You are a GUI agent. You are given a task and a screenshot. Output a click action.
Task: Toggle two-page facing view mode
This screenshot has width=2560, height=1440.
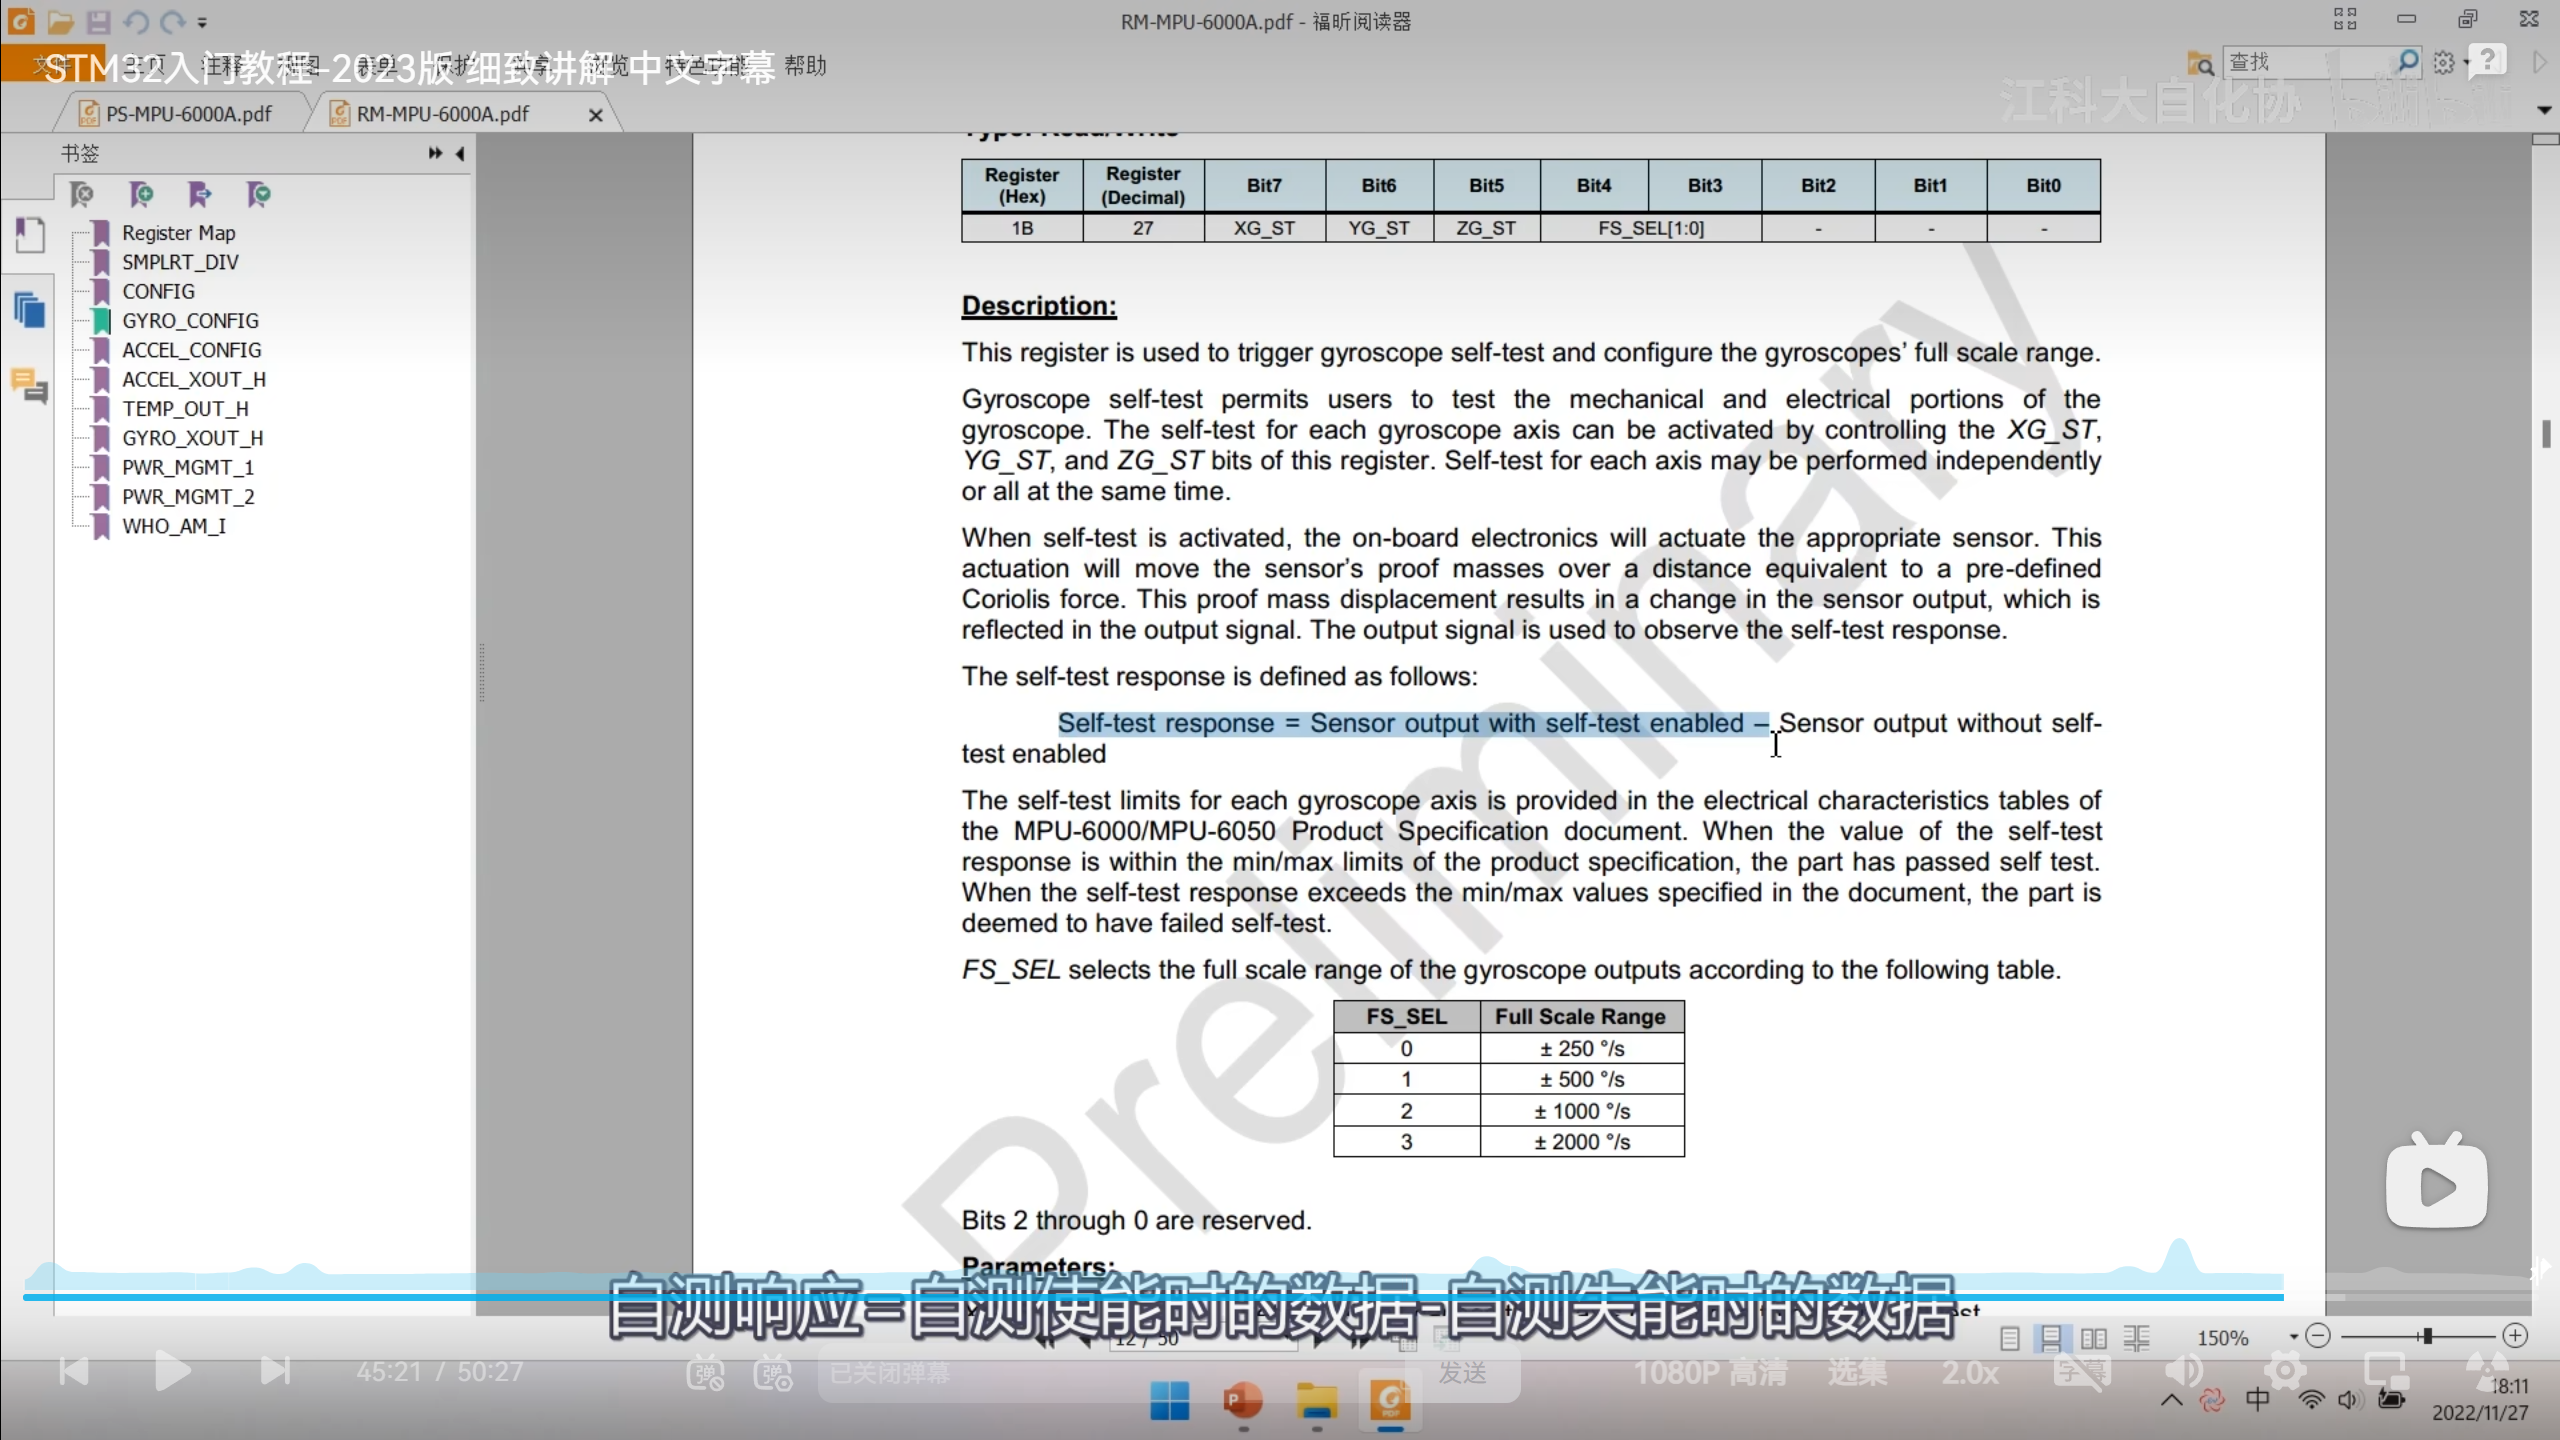pyautogui.click(x=2093, y=1338)
